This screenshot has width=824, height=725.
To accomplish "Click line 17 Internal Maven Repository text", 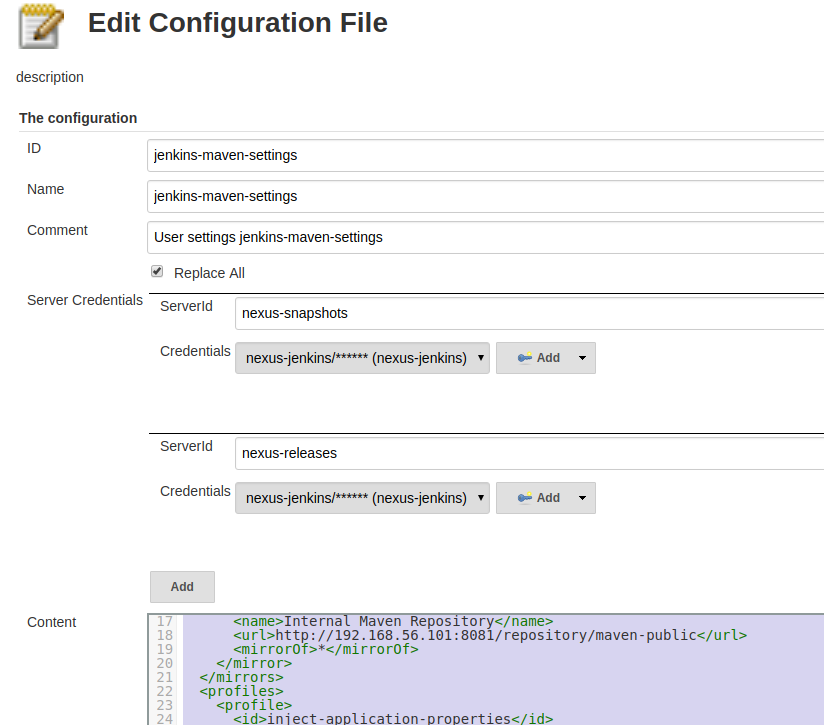I will [389, 622].
